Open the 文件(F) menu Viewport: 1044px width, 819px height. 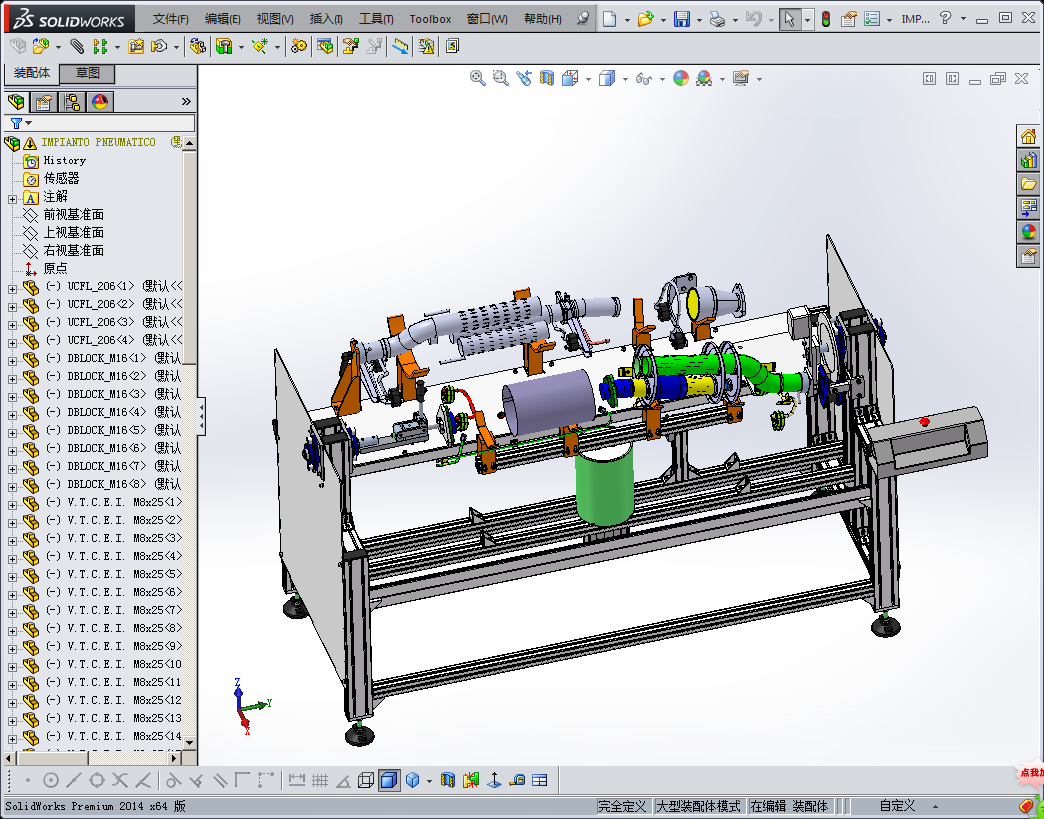(x=170, y=19)
